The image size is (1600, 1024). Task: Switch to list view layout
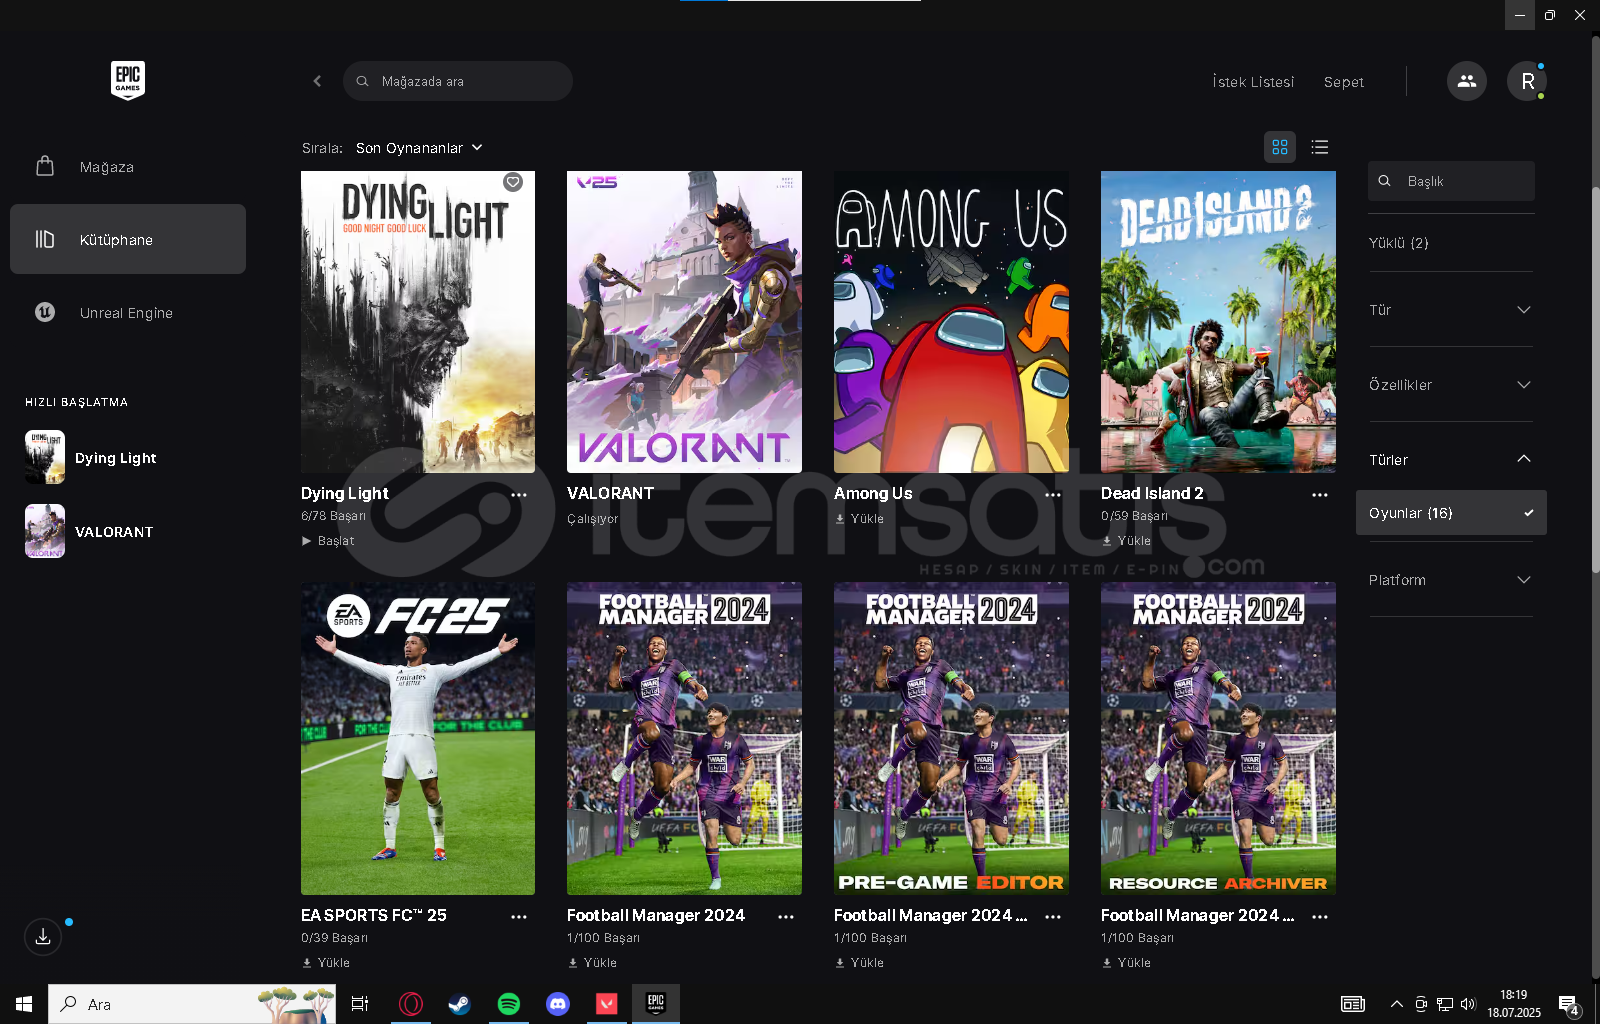pos(1320,147)
